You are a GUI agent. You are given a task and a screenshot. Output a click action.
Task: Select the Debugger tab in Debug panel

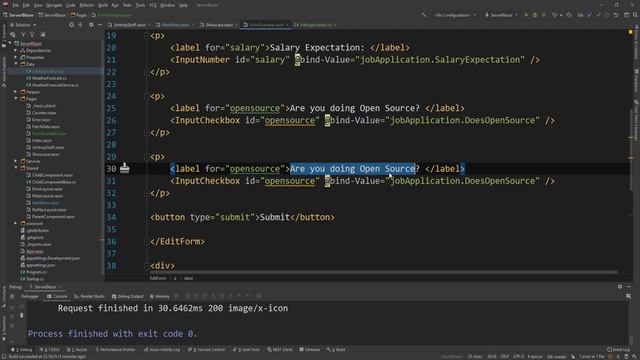click(29, 296)
